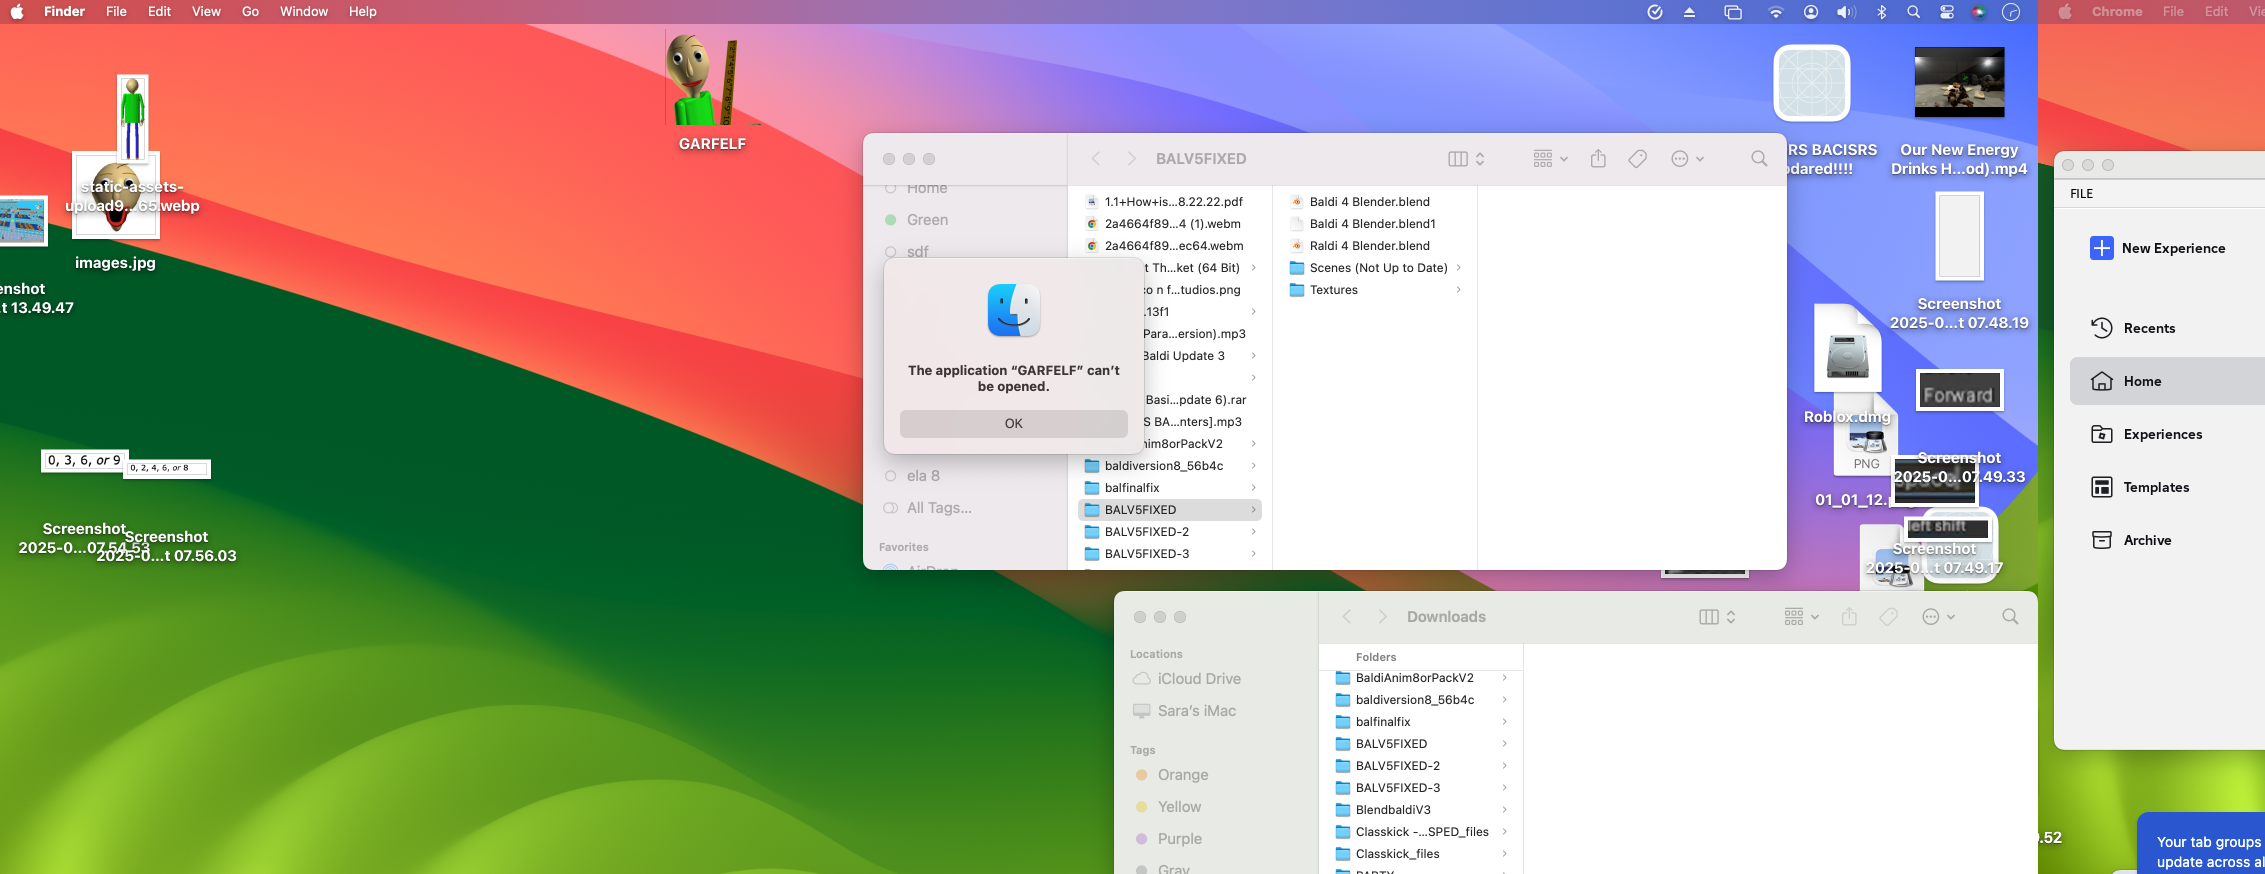Click the search icon in the Downloads window
The height and width of the screenshot is (874, 2265).
click(x=2010, y=617)
